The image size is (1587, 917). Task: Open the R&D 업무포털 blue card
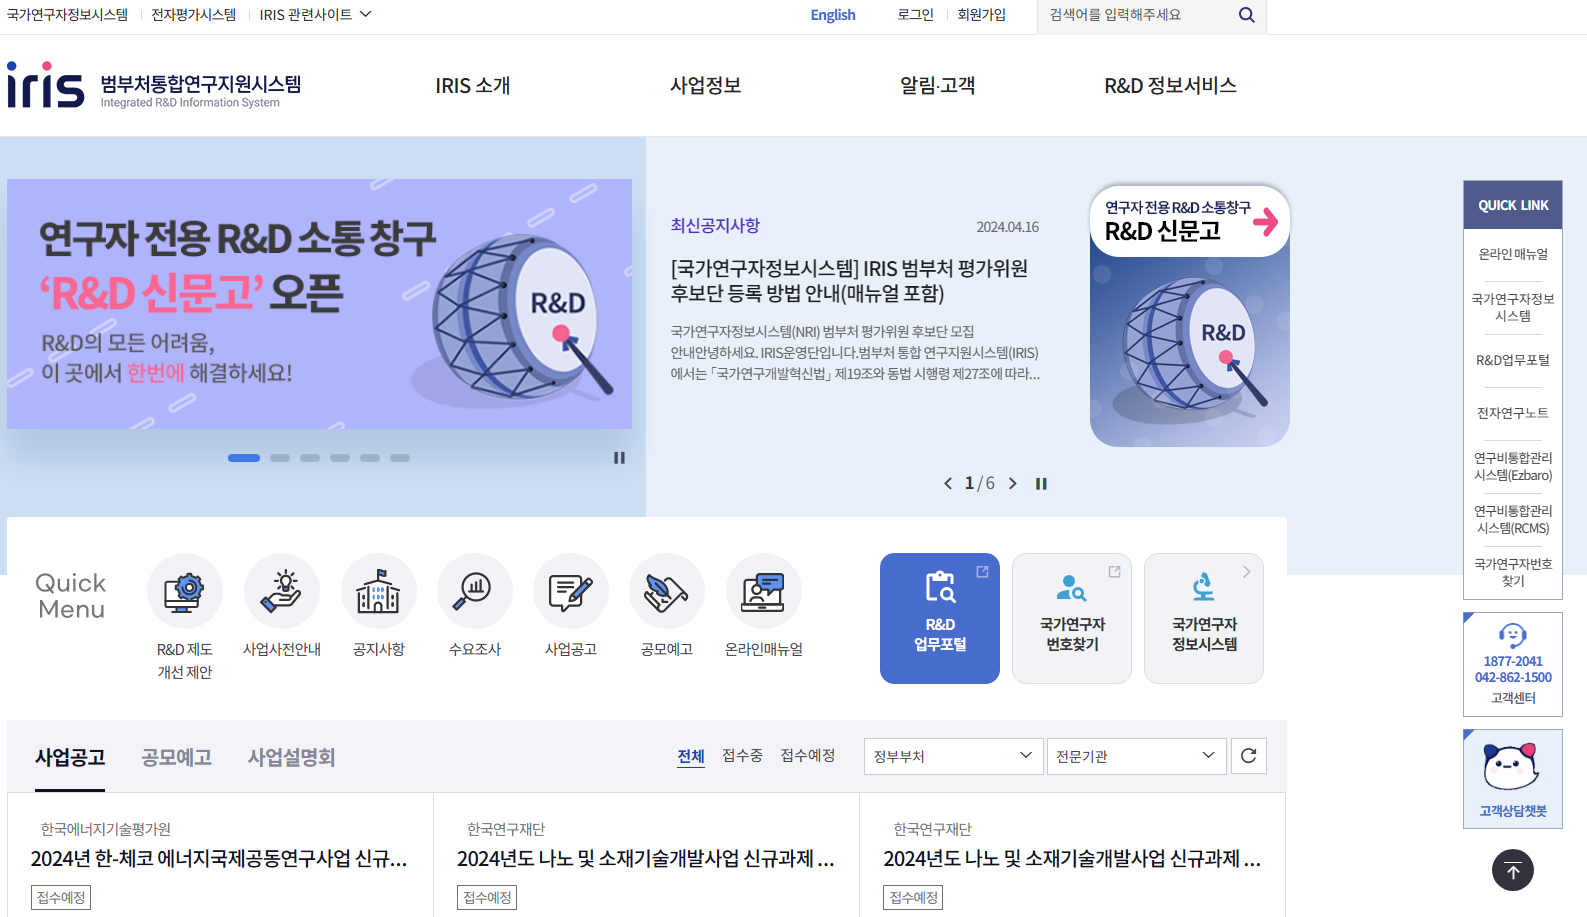pyautogui.click(x=940, y=618)
